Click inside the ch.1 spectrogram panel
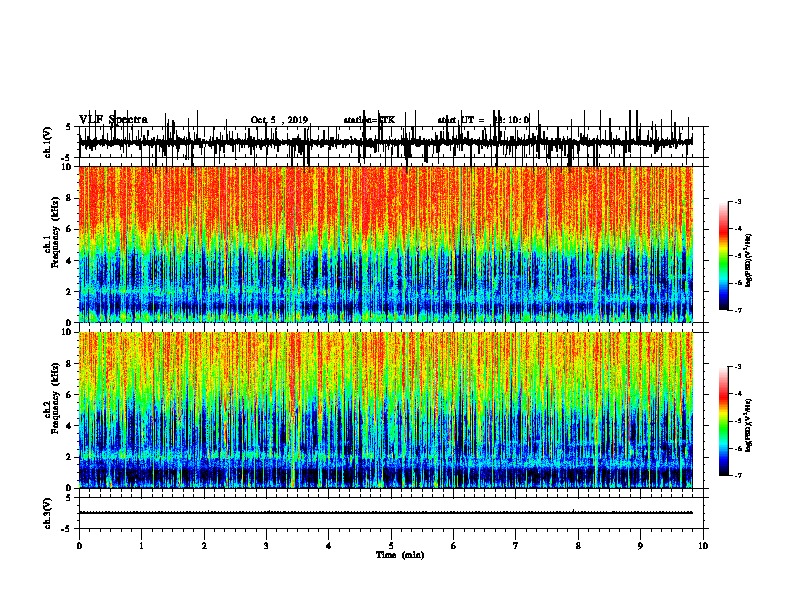792x612 pixels. coord(386,244)
